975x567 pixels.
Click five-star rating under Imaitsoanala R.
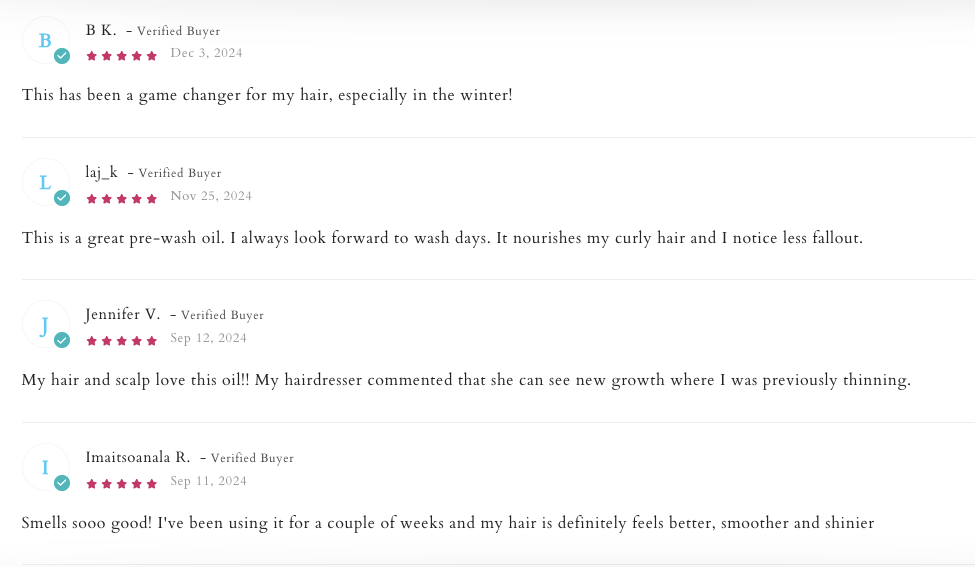click(122, 483)
